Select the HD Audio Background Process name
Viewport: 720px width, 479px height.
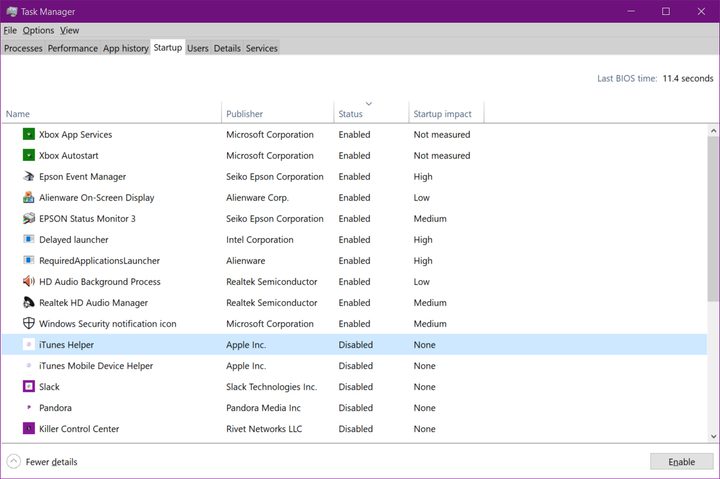pyautogui.click(x=100, y=282)
